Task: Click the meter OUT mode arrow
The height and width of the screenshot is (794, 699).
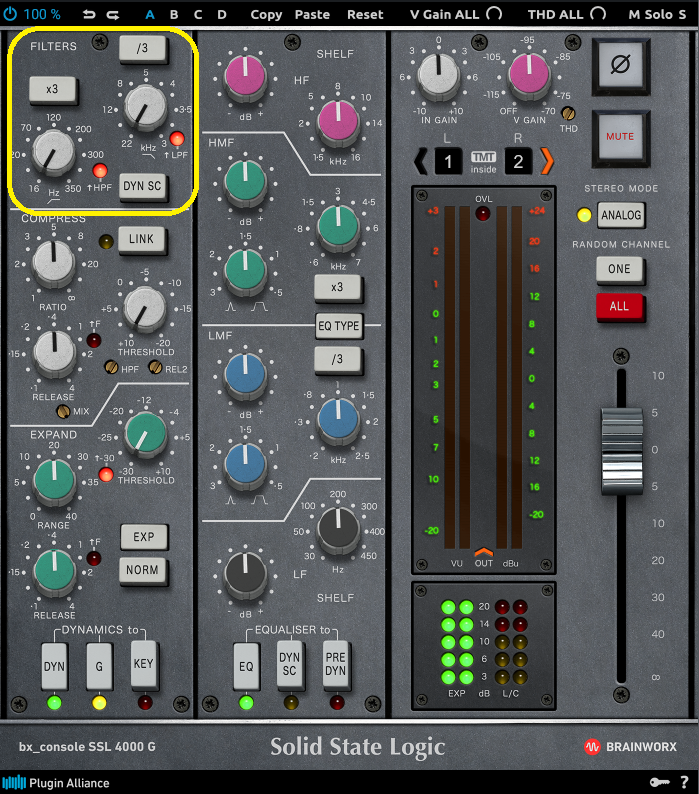Action: (x=483, y=552)
